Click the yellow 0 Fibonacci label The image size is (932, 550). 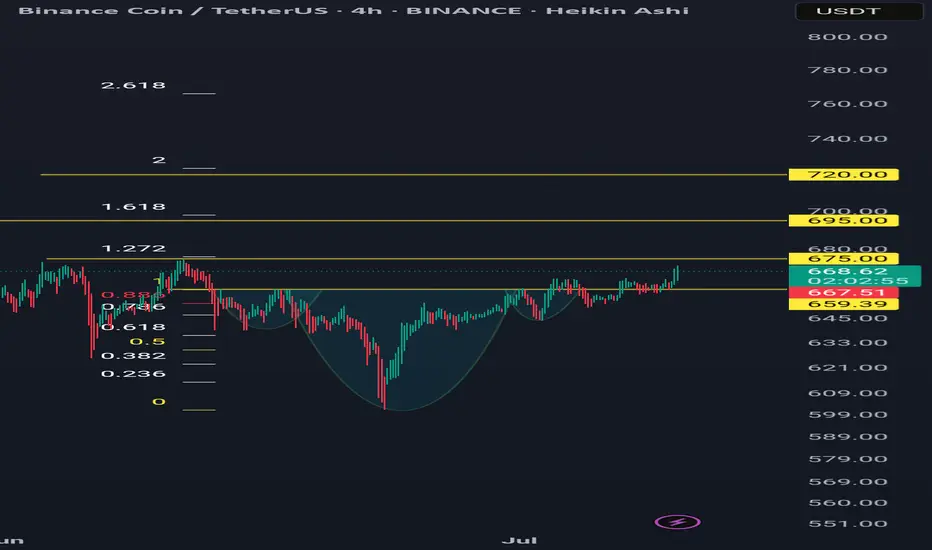pyautogui.click(x=159, y=401)
